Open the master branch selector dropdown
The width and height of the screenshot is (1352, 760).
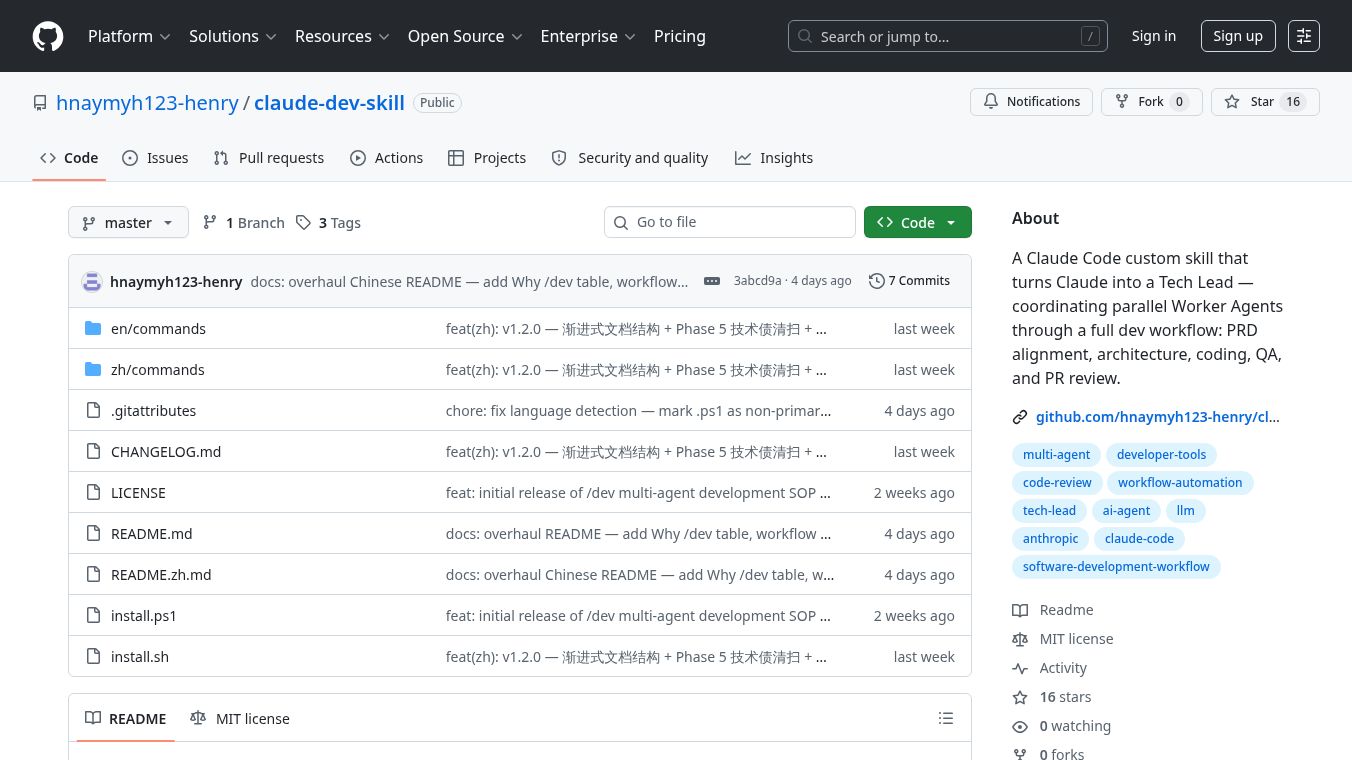128,222
